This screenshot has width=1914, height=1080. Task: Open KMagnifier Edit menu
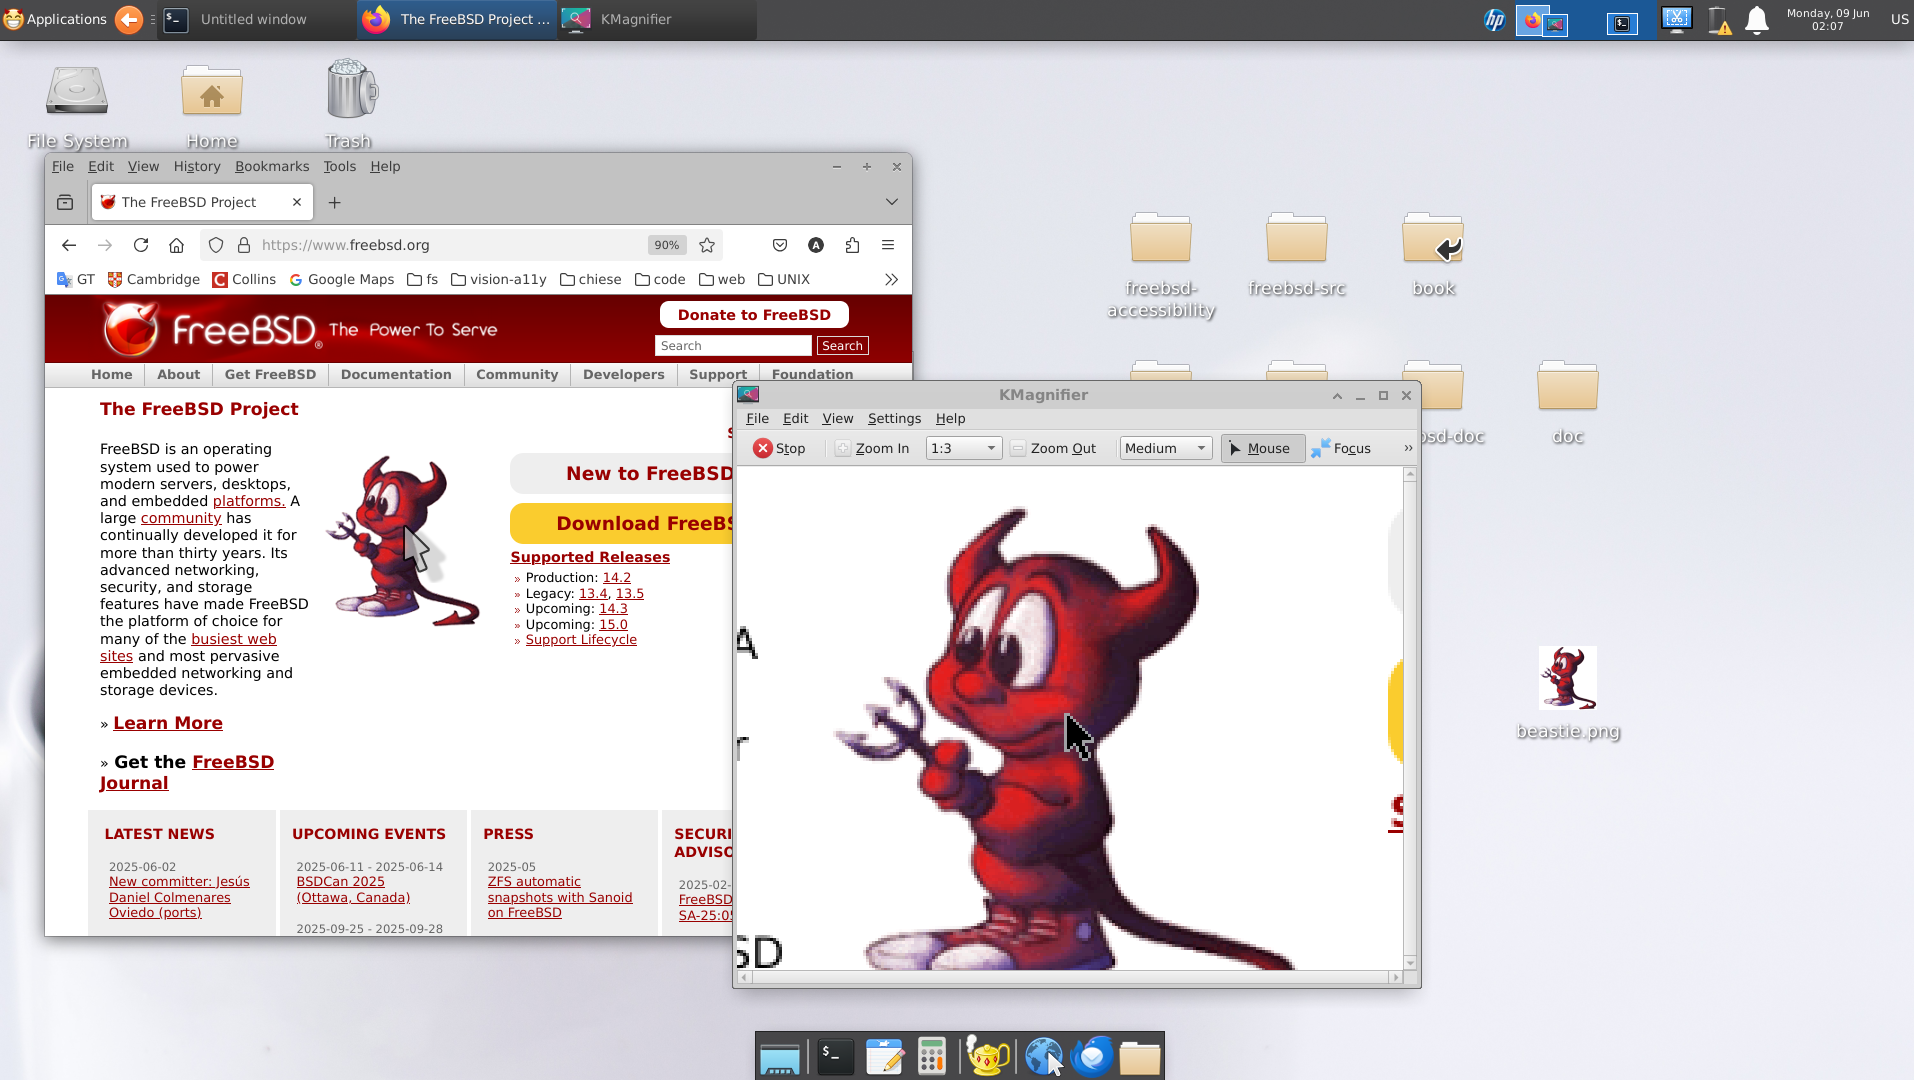click(x=795, y=418)
